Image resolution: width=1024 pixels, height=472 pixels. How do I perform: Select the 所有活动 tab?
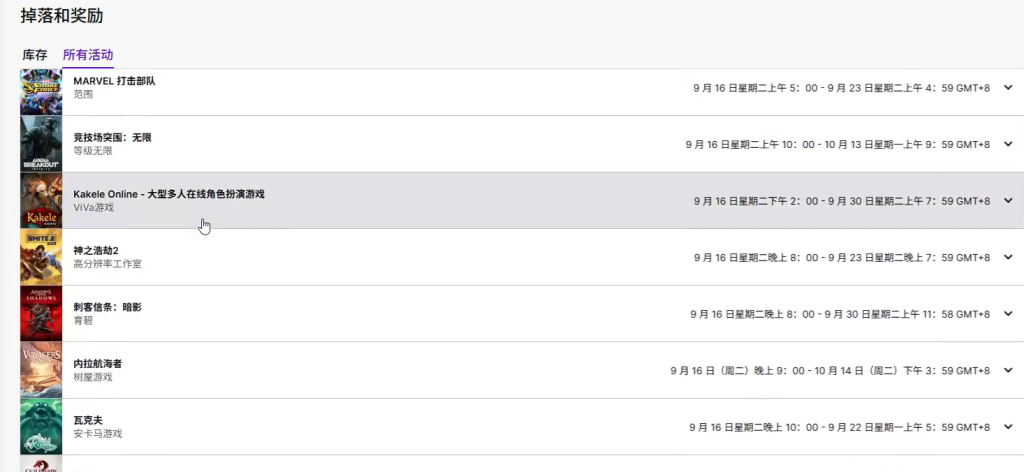tap(88, 55)
